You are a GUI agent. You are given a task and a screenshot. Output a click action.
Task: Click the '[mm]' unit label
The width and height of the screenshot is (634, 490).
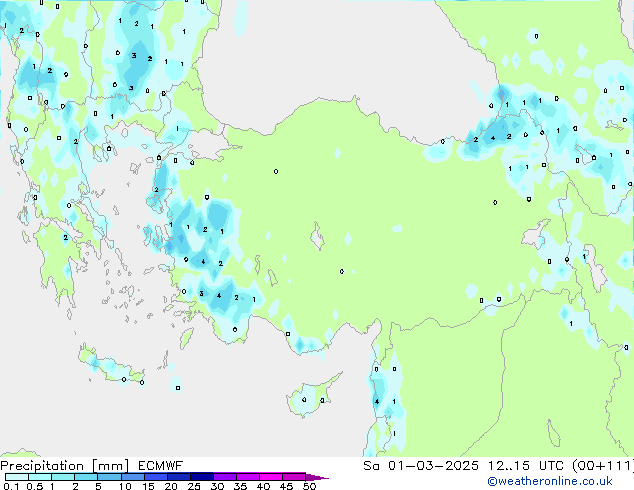(x=110, y=466)
